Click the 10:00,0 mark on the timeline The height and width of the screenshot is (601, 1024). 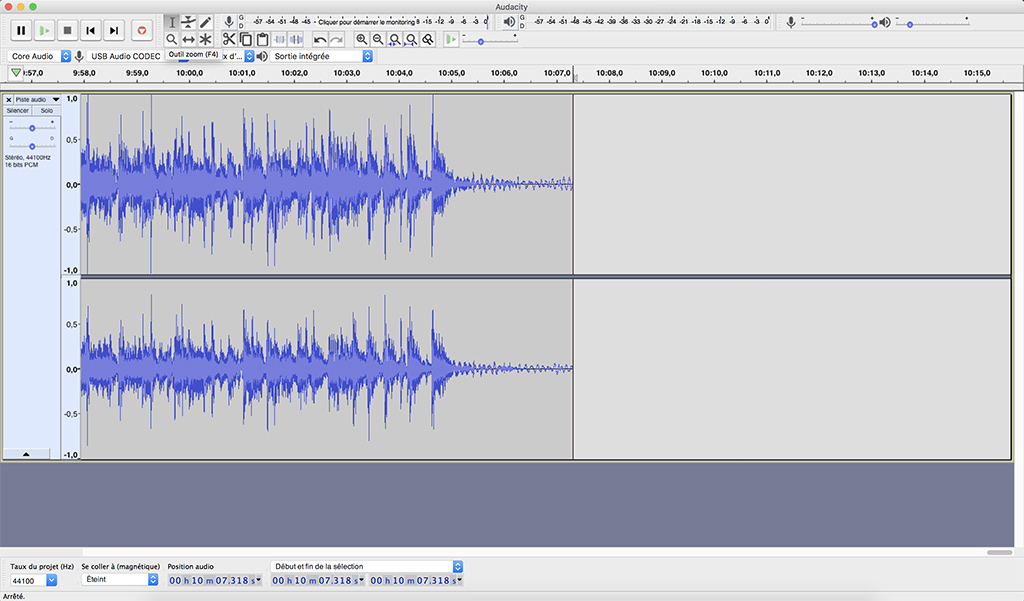(x=189, y=73)
